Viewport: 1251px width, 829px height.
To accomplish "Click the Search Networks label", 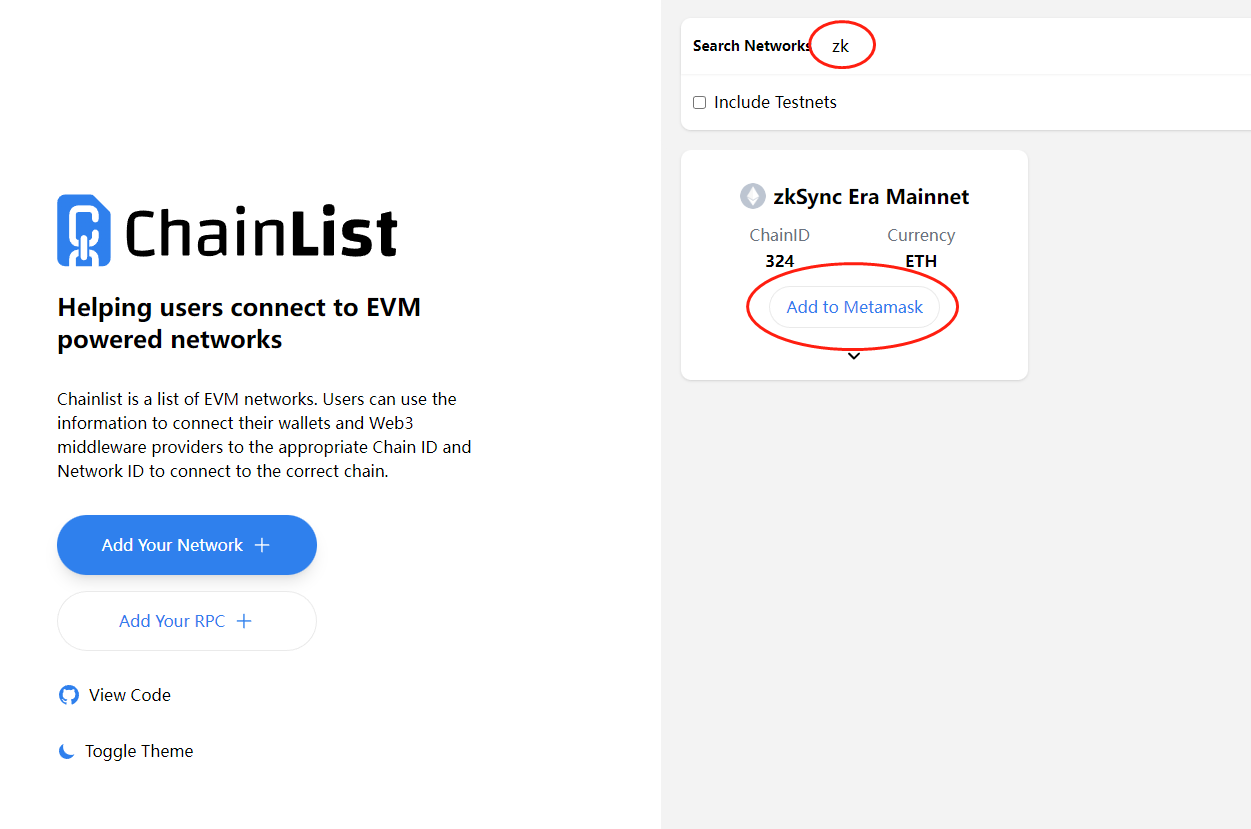I will pos(751,46).
